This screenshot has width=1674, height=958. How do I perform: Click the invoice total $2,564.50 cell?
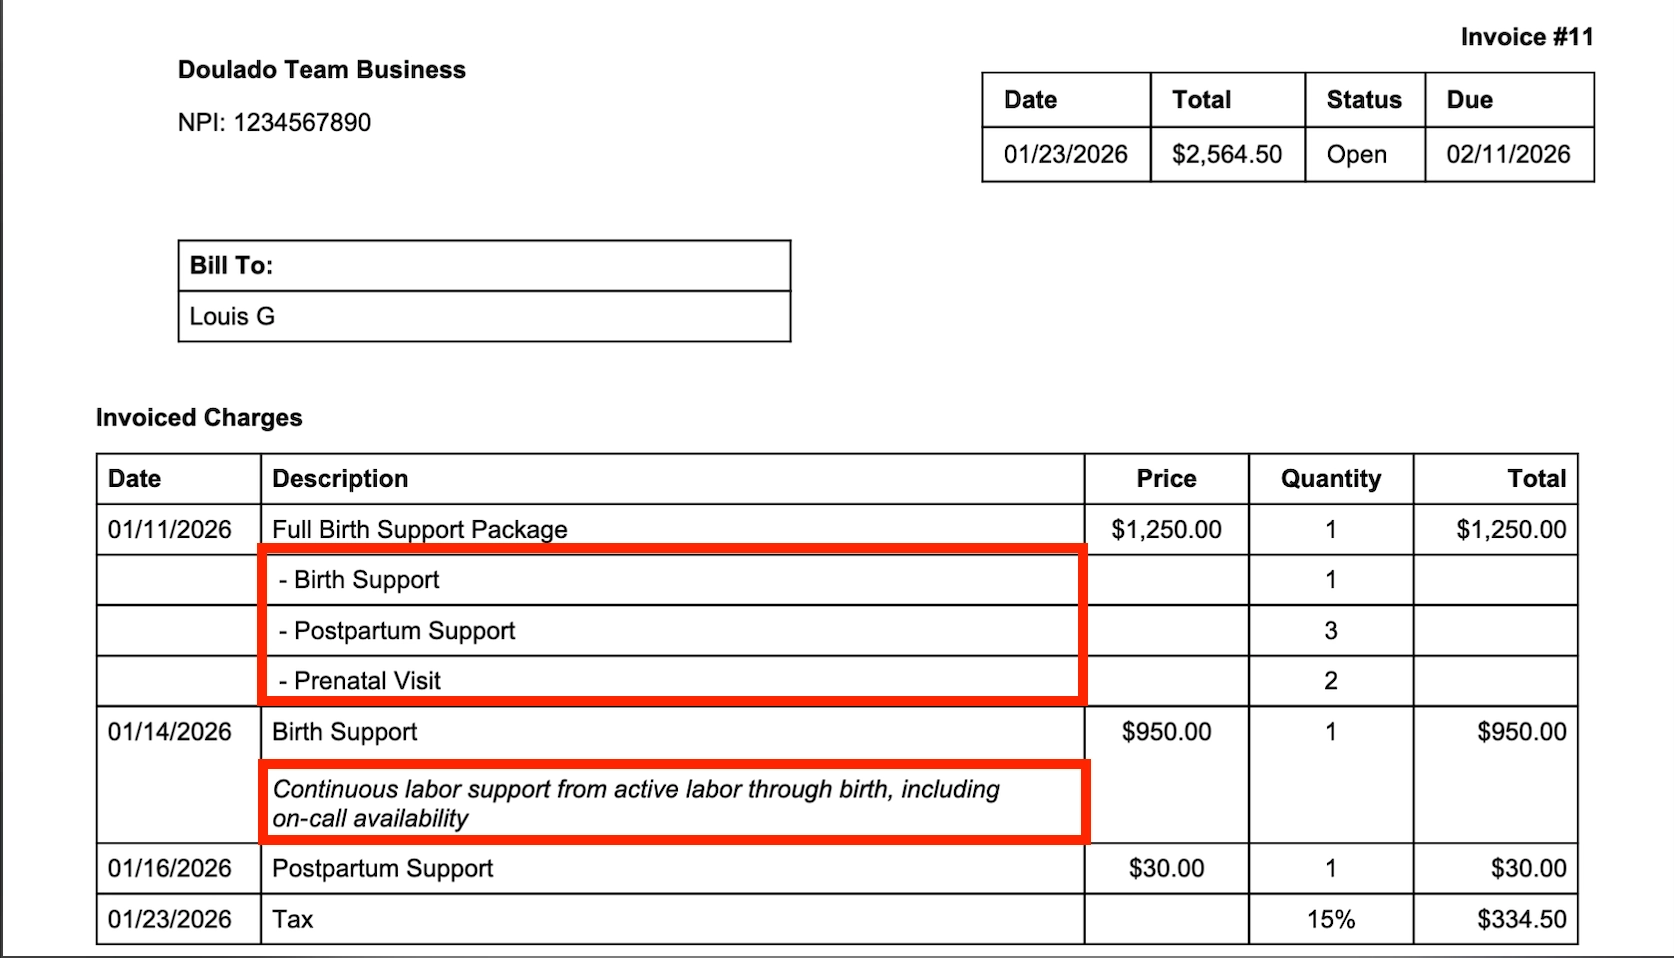(1227, 154)
